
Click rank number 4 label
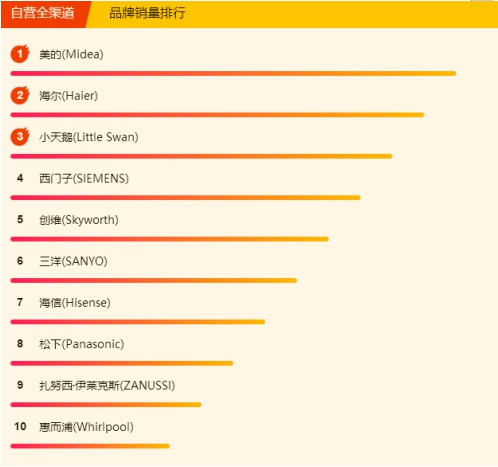(20, 178)
